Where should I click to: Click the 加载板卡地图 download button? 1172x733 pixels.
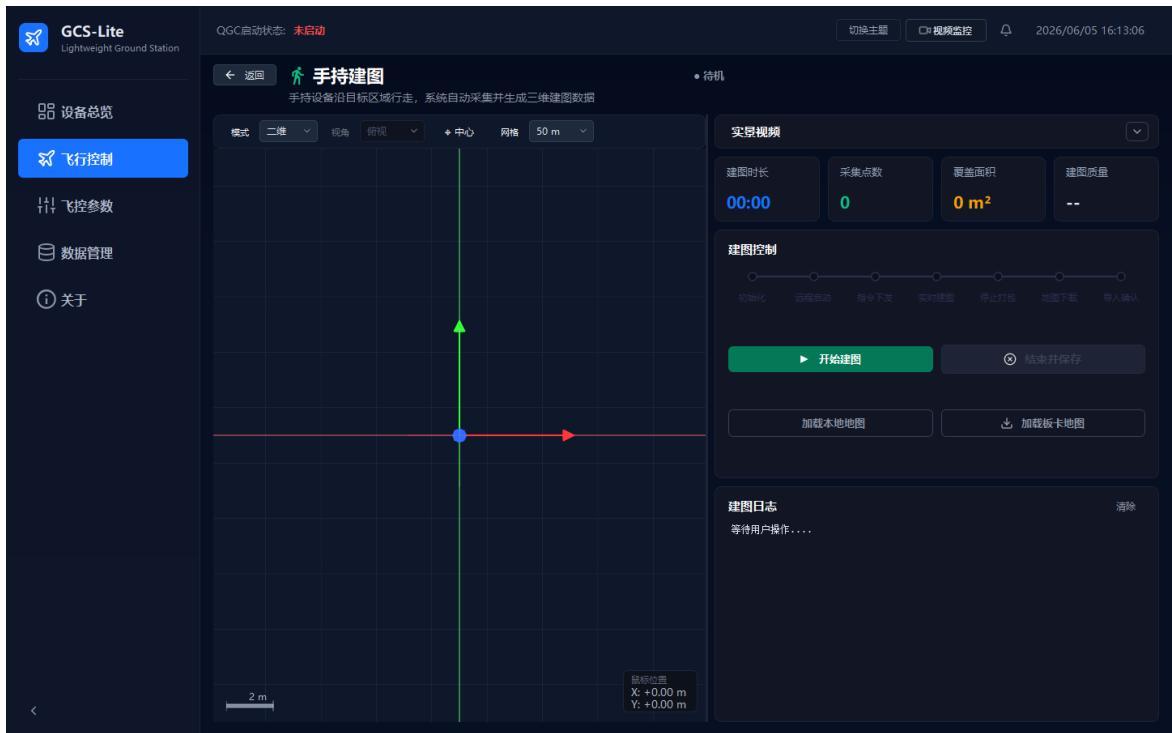tap(1043, 423)
